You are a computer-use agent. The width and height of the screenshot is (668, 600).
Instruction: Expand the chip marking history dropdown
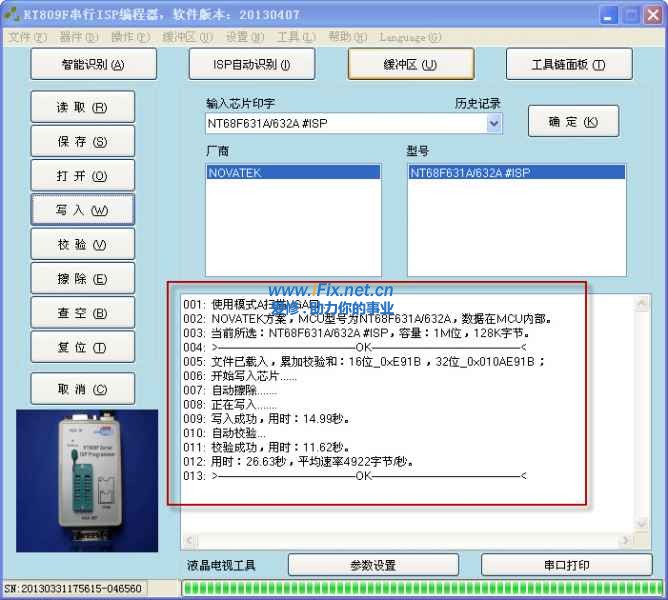tap(494, 123)
